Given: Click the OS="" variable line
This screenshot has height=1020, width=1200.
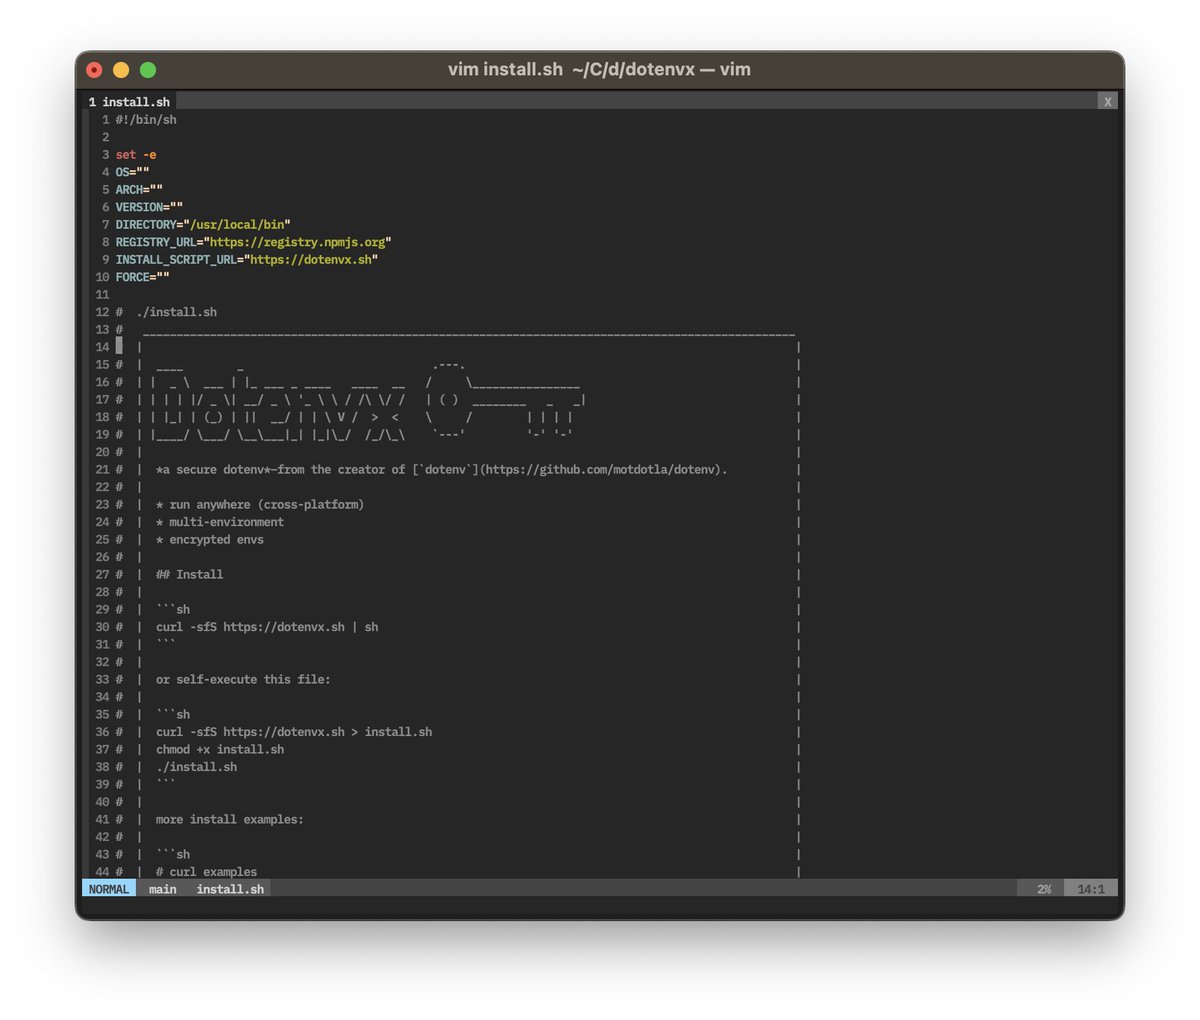Looking at the screenshot, I should tap(132, 172).
